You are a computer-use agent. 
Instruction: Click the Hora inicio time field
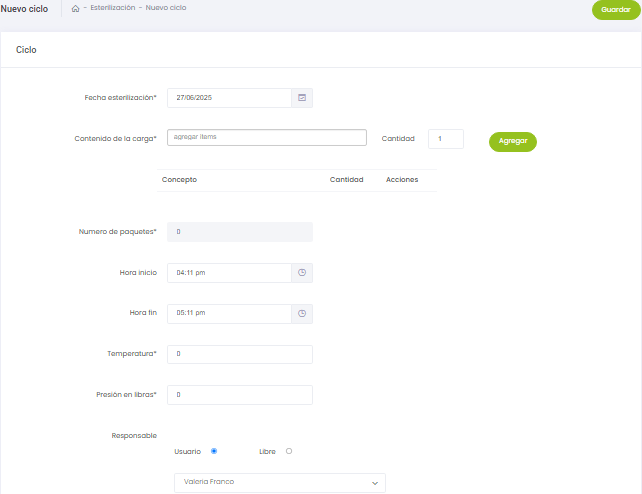[229, 273]
